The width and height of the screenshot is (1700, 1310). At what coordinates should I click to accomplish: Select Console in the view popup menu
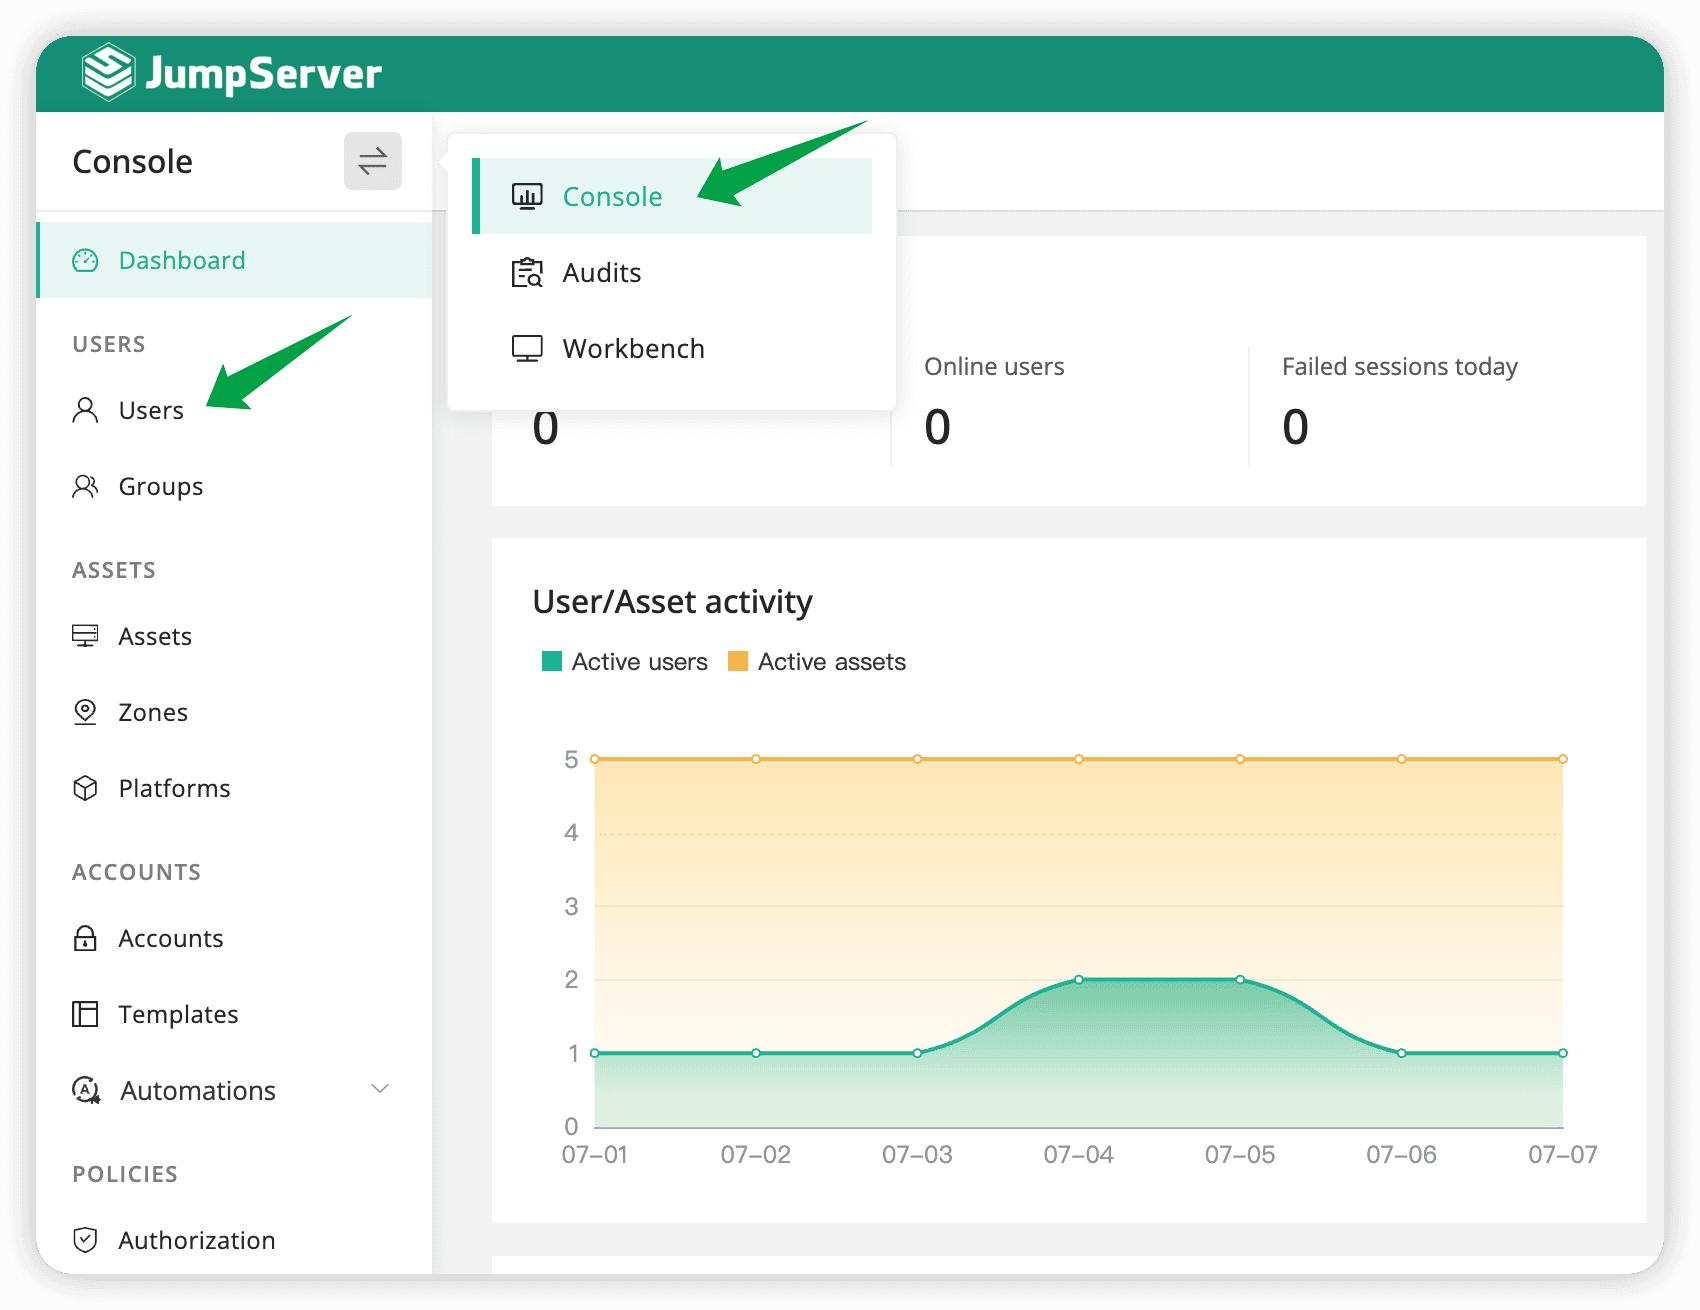pos(612,197)
